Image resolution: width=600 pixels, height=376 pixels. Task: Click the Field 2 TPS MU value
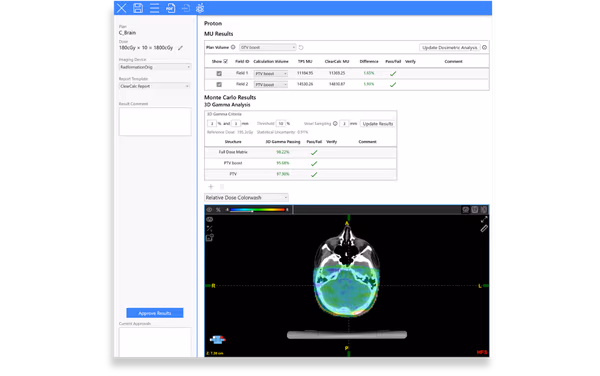coord(305,84)
